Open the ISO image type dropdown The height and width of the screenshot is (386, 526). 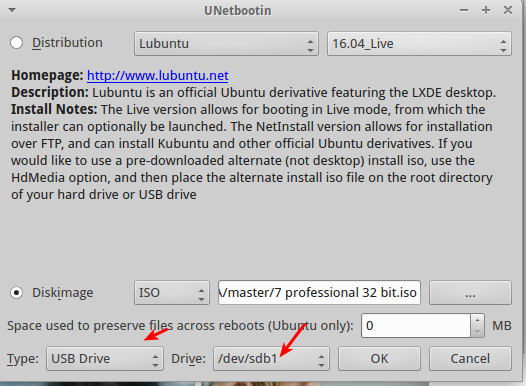click(172, 292)
